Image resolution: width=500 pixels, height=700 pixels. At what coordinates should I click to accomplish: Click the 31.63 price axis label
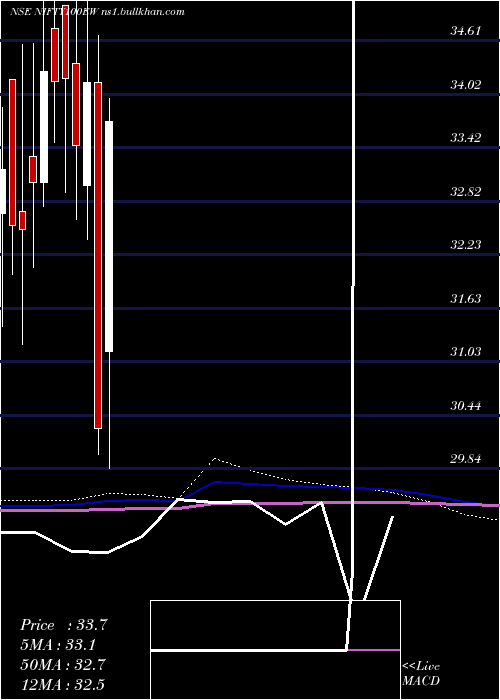pos(466,298)
